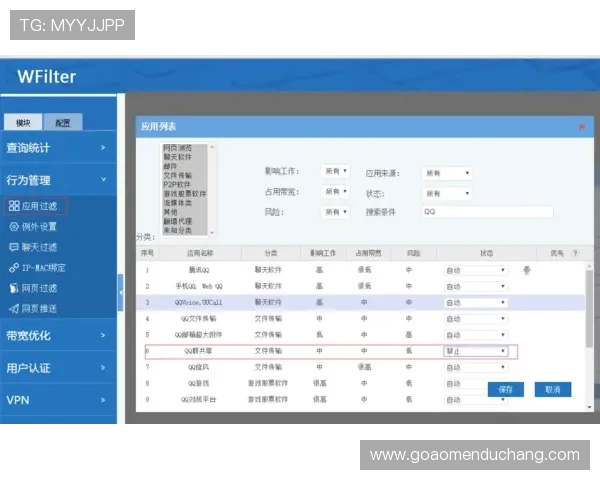Click the 搜索条件 input containing QQ
This screenshot has width=600, height=480.
click(x=487, y=212)
